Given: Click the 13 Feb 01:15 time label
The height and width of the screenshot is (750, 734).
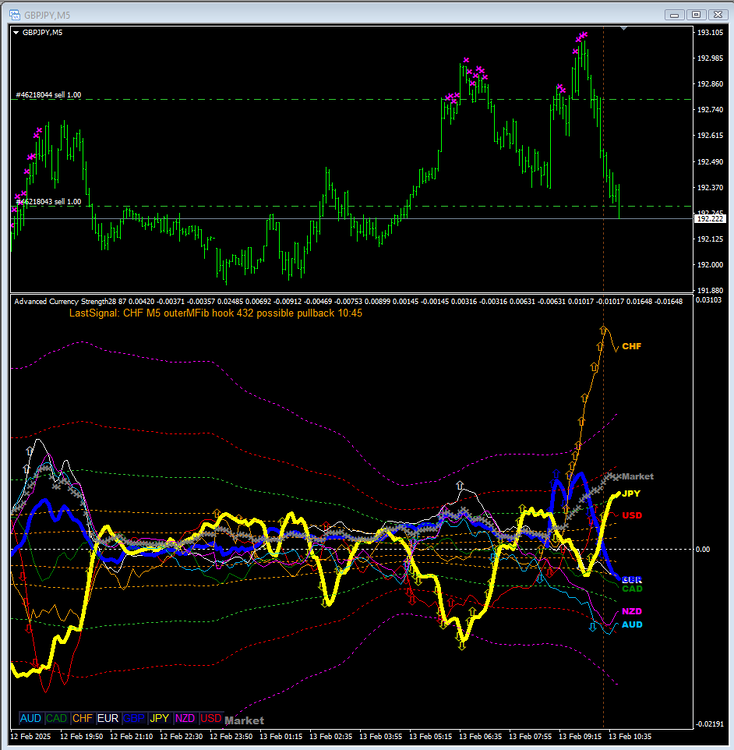Looking at the screenshot, I should (281, 737).
